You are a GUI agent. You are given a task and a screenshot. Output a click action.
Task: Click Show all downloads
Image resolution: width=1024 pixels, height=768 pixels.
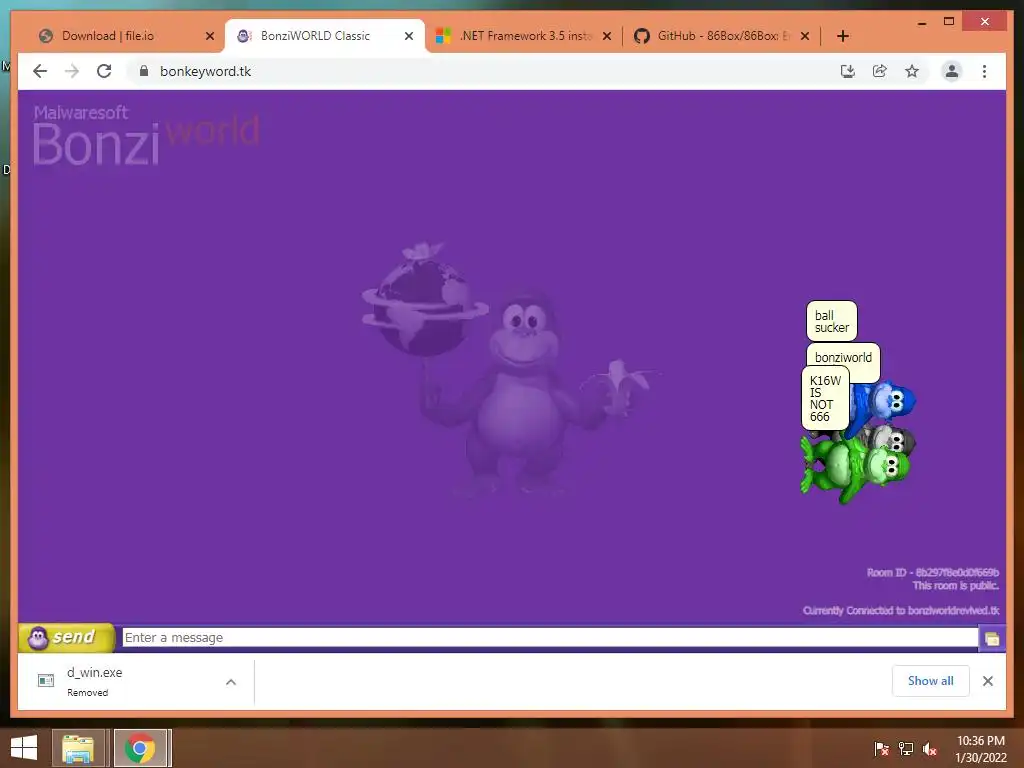(931, 680)
